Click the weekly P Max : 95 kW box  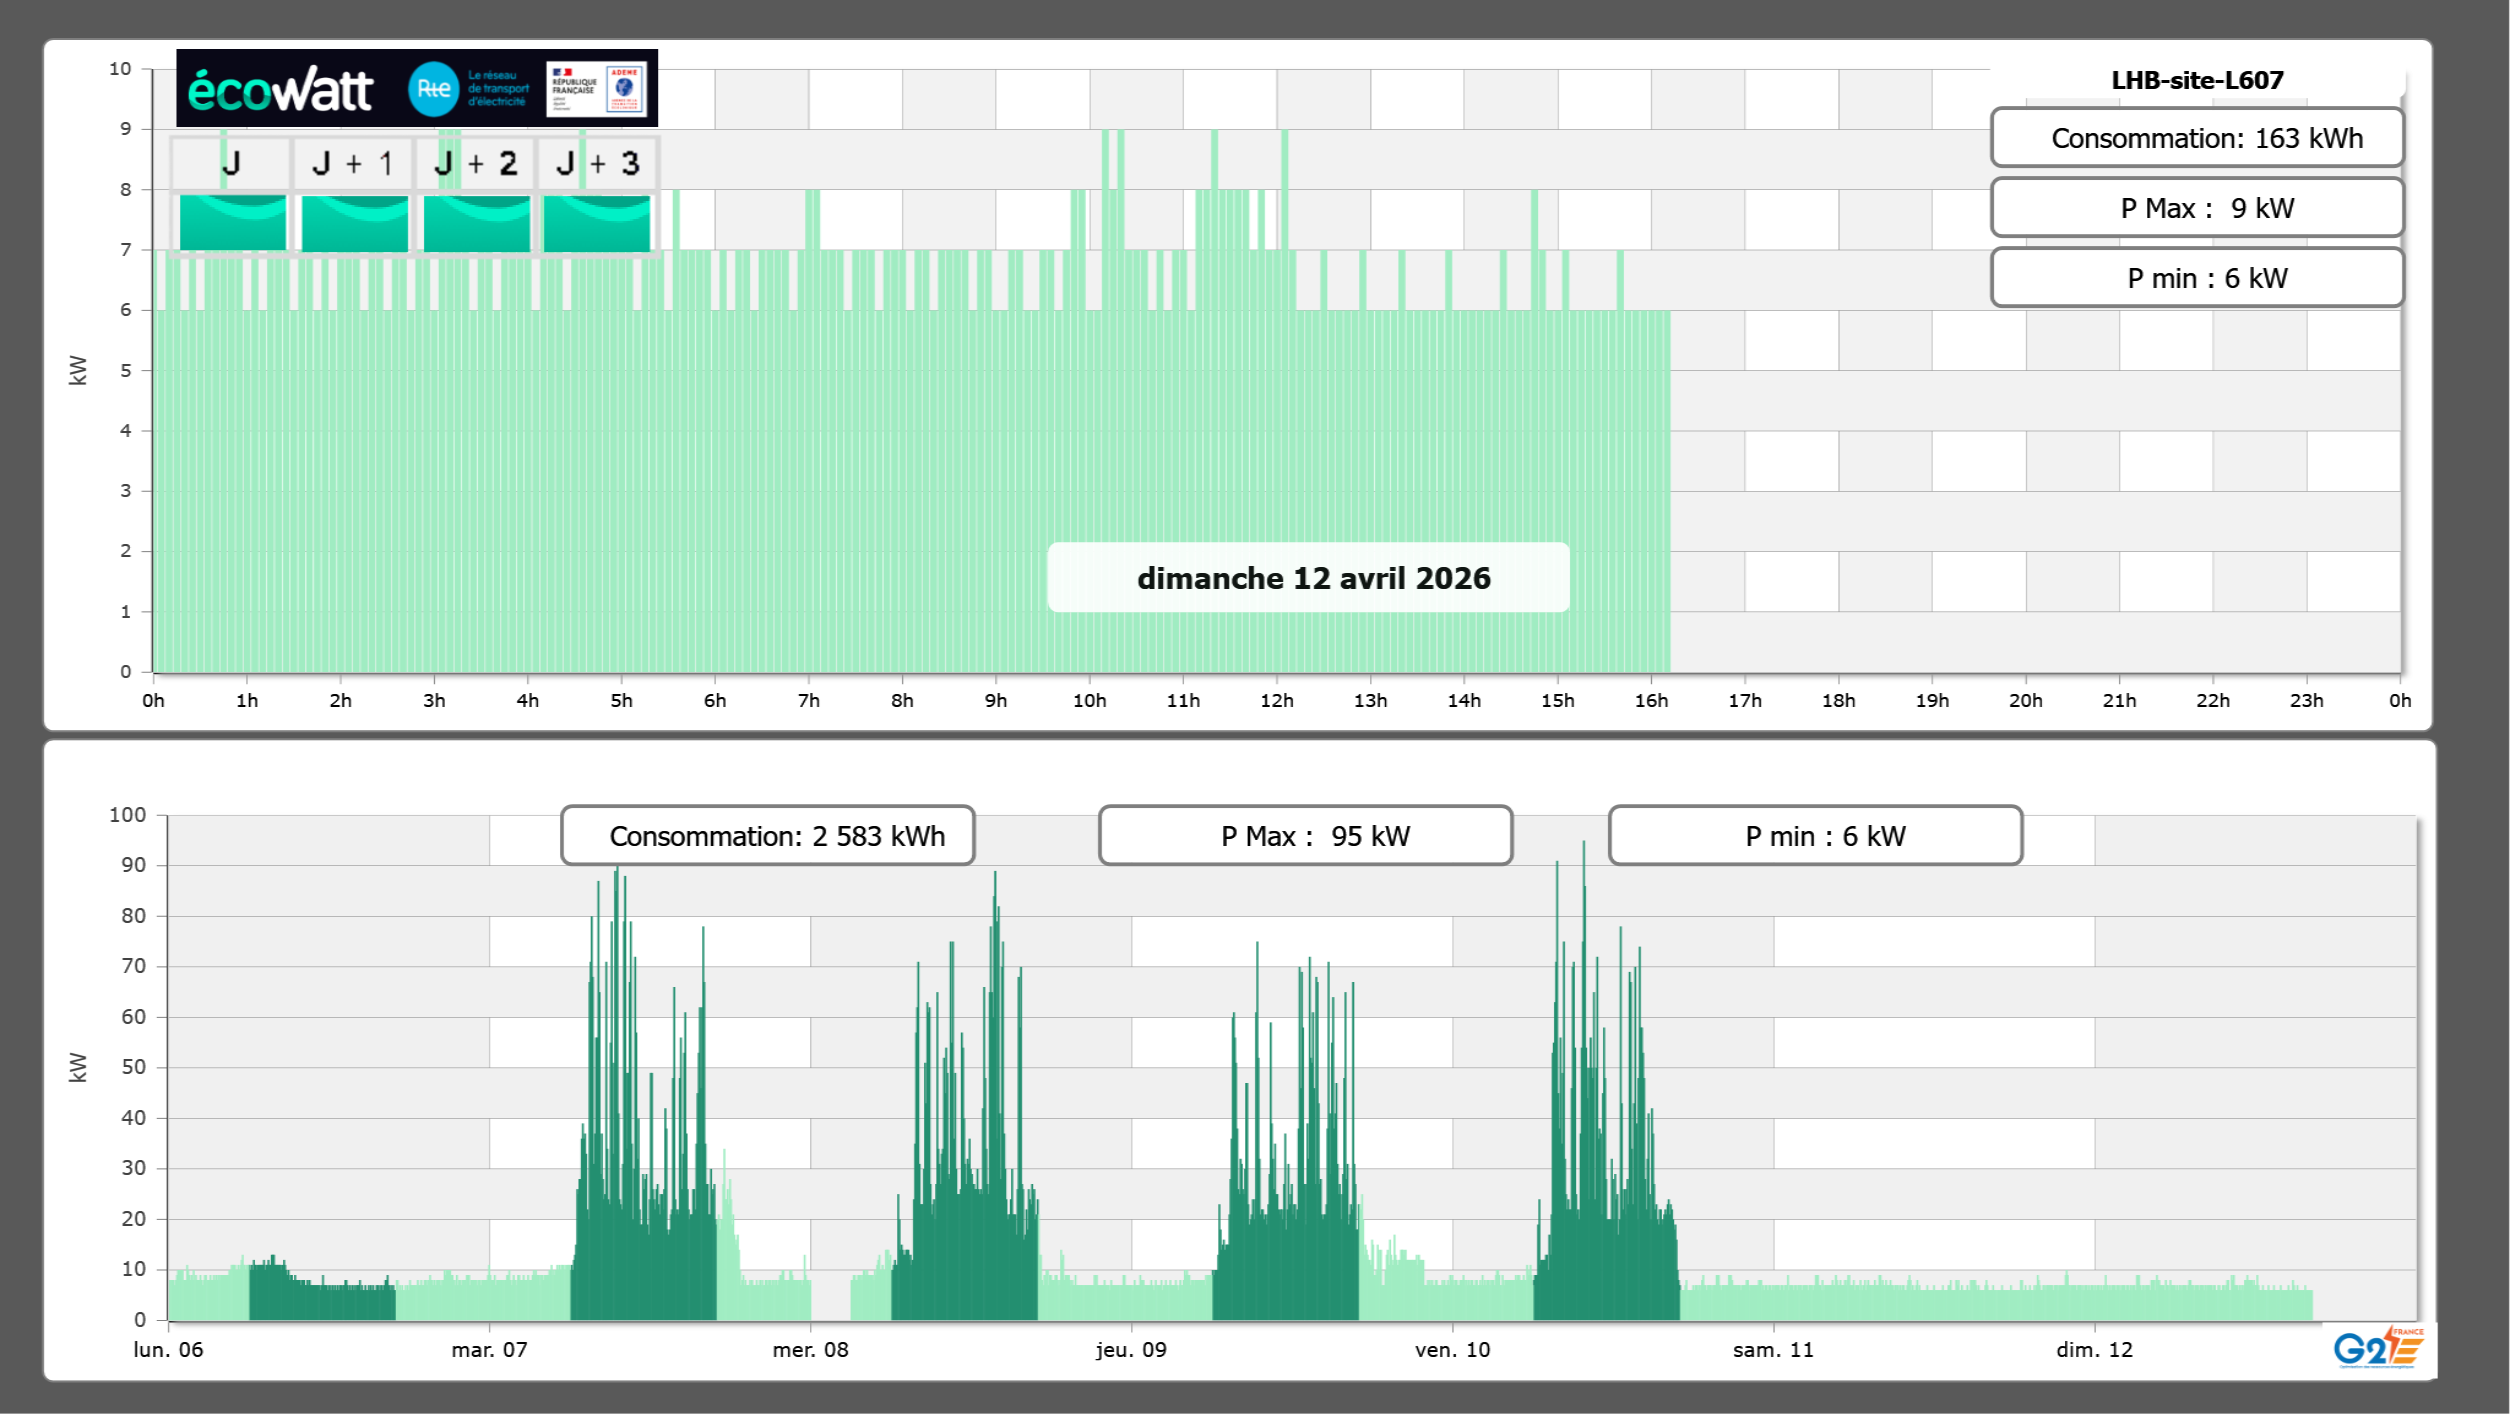click(x=1305, y=836)
